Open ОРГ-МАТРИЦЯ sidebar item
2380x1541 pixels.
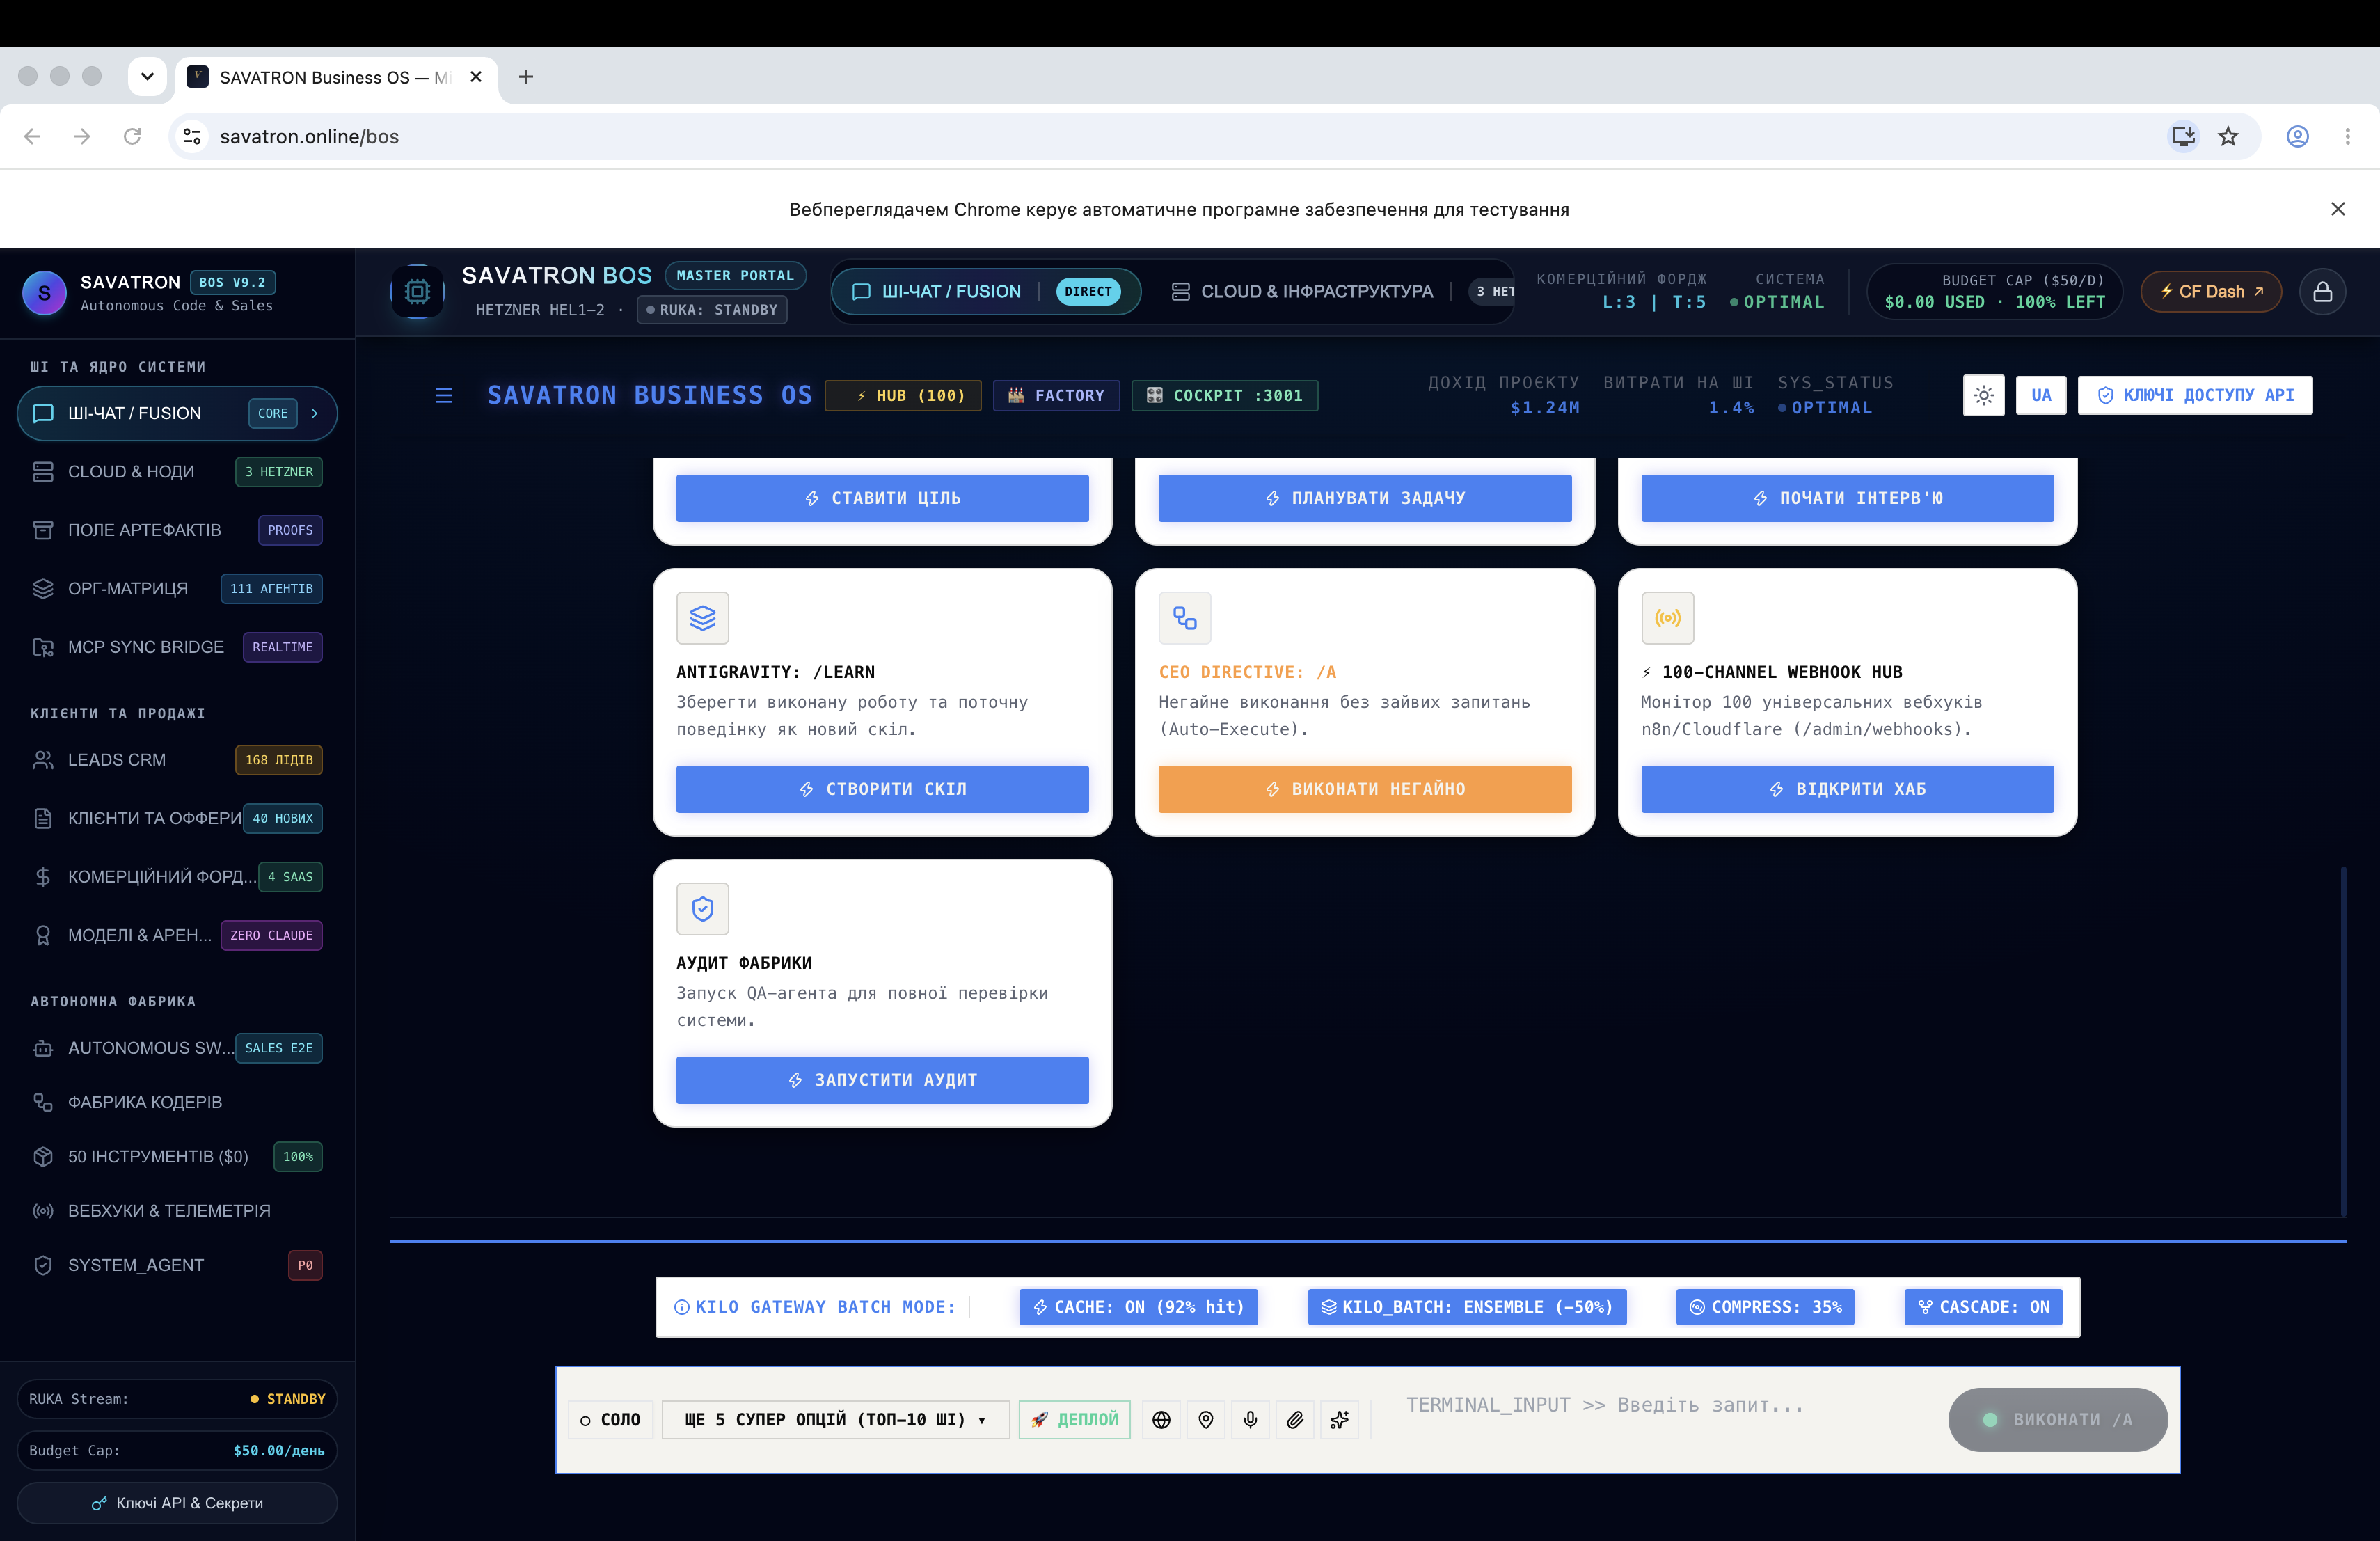tap(177, 589)
